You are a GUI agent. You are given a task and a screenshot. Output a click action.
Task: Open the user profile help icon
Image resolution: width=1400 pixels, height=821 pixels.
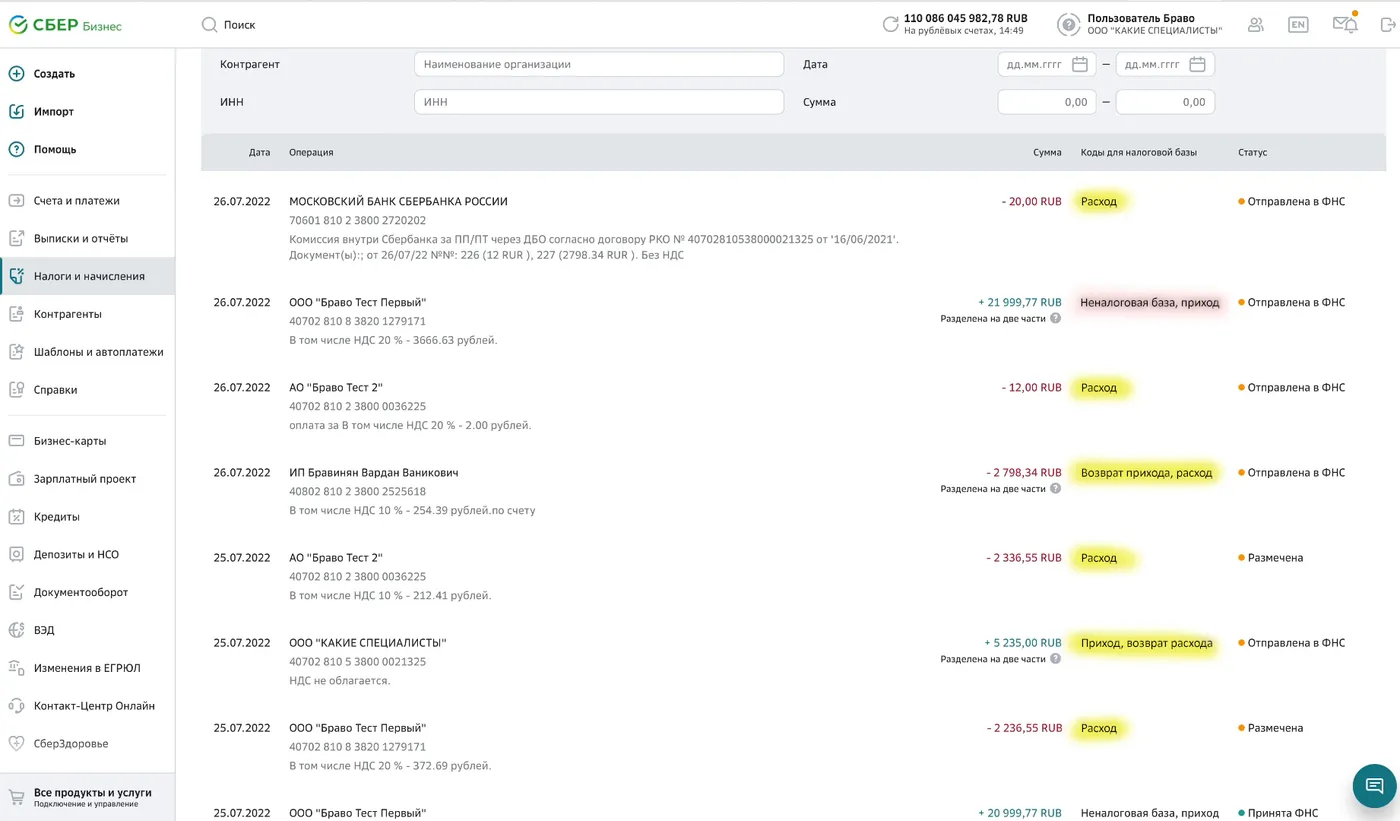pyautogui.click(x=1069, y=25)
